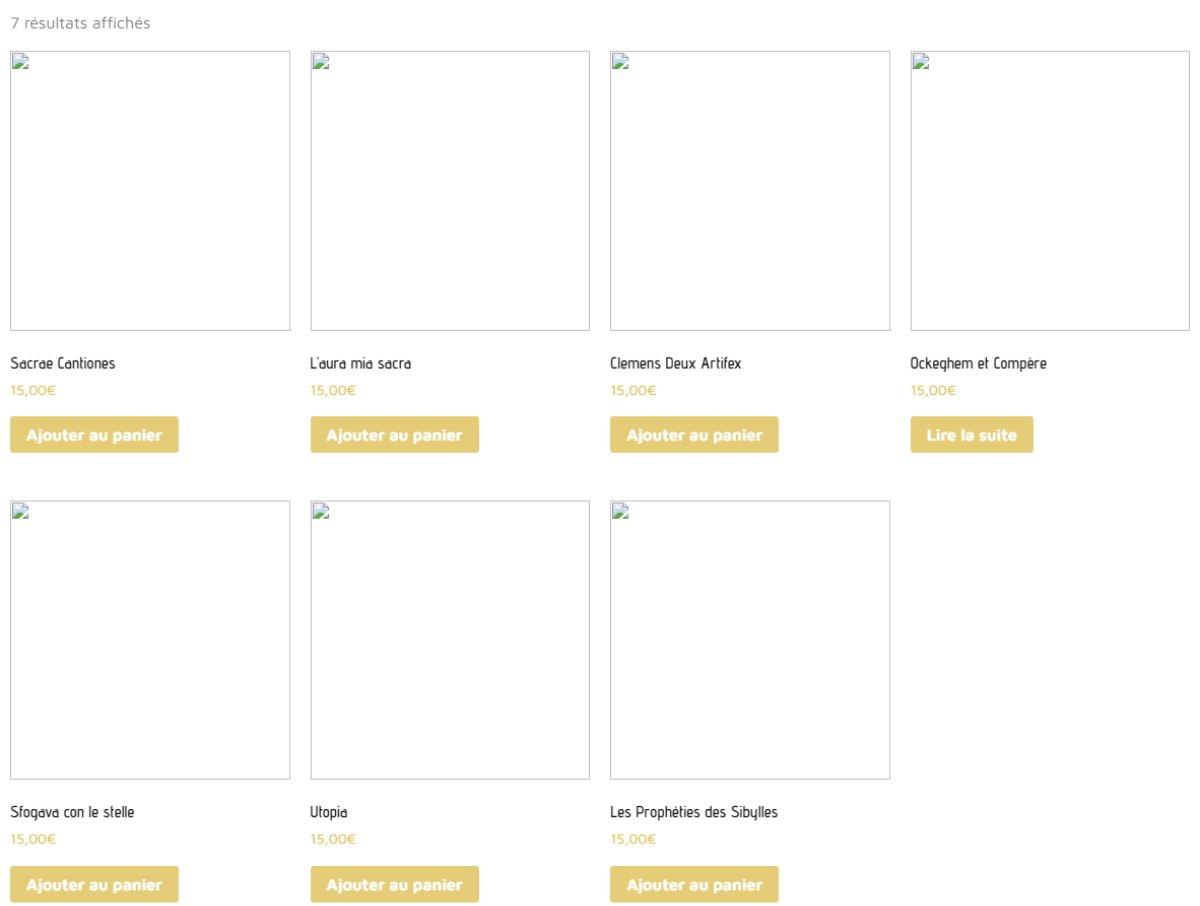Click the 15,00€ price under Sfogava con le stelle
The image size is (1200, 906).
(x=33, y=839)
